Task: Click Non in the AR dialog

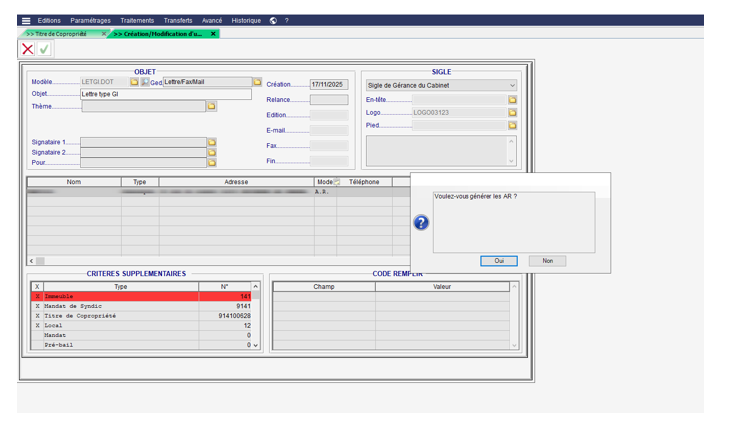Action: pyautogui.click(x=547, y=261)
